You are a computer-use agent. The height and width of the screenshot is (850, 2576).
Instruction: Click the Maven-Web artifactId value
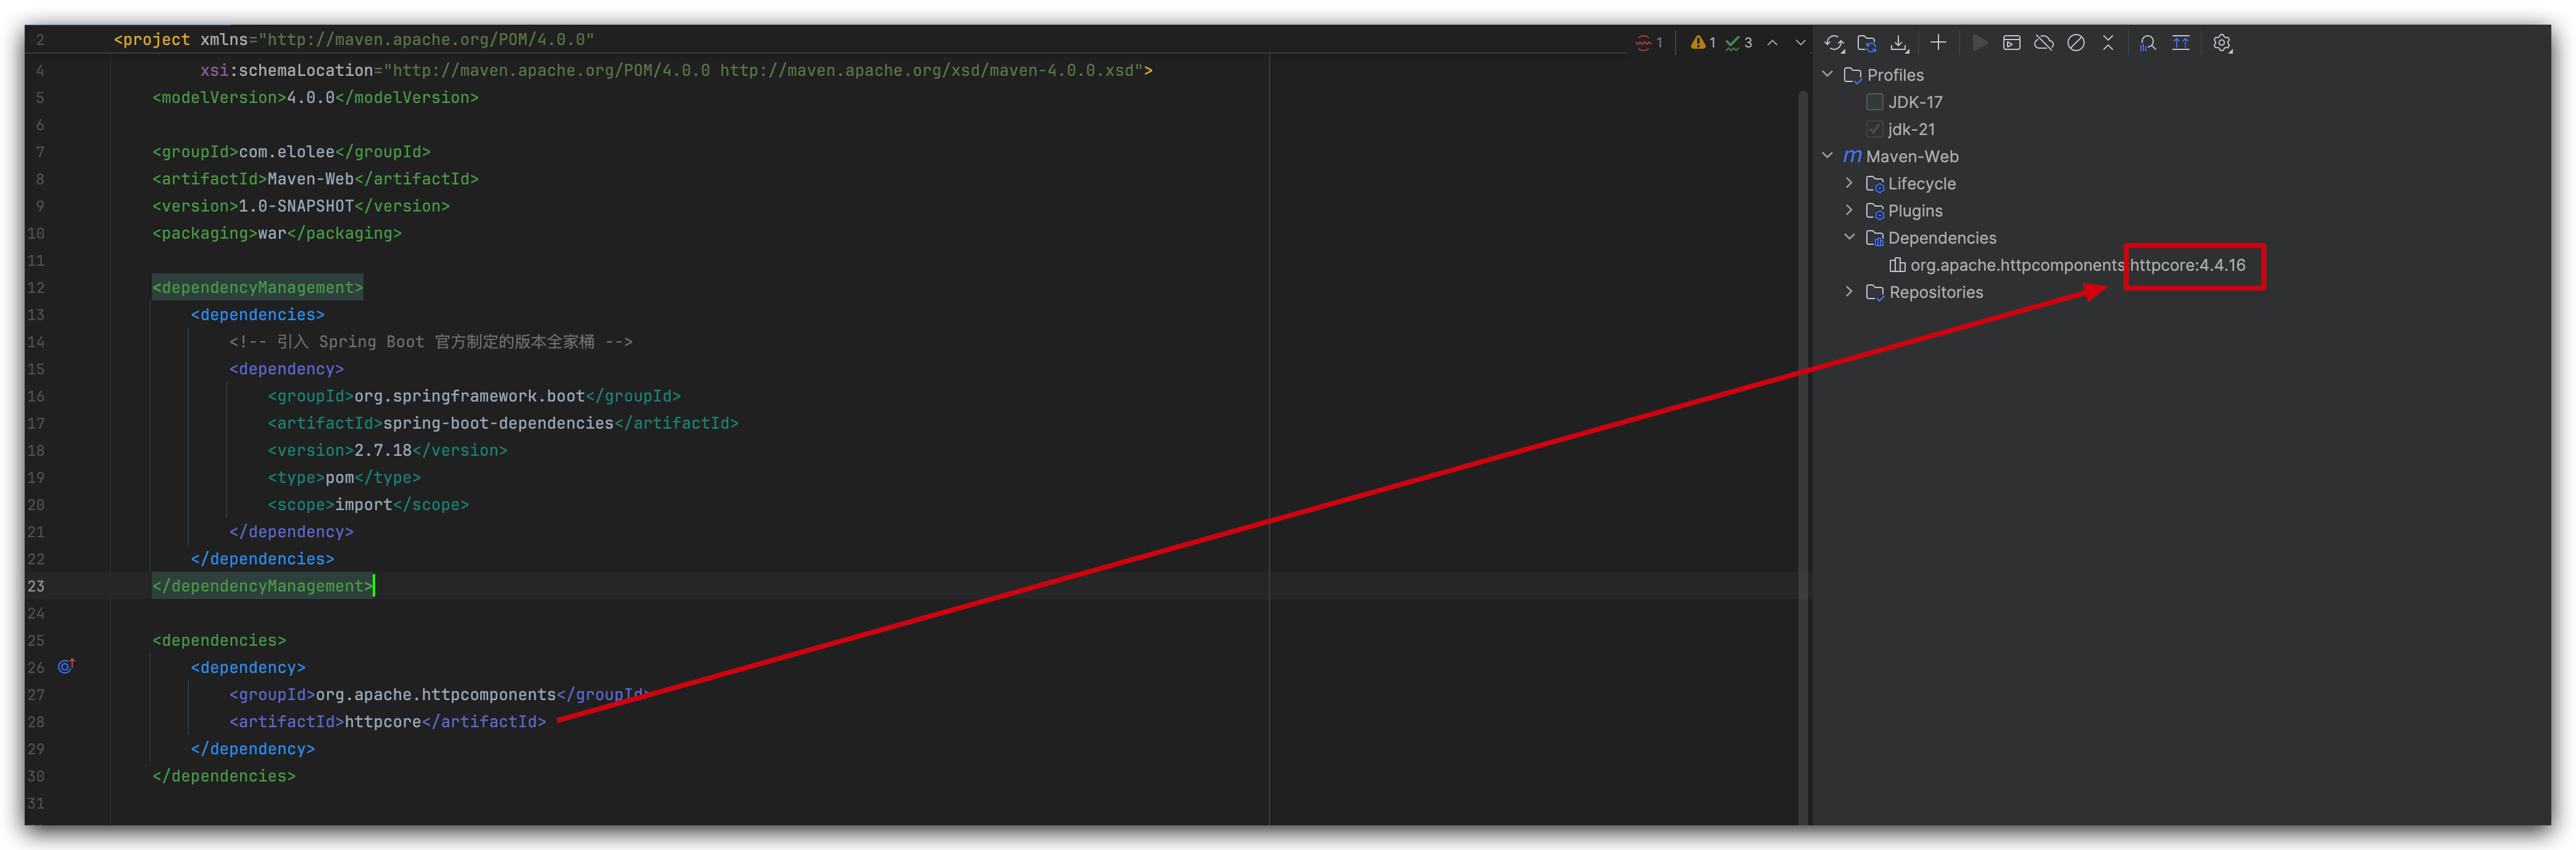pyautogui.click(x=311, y=179)
